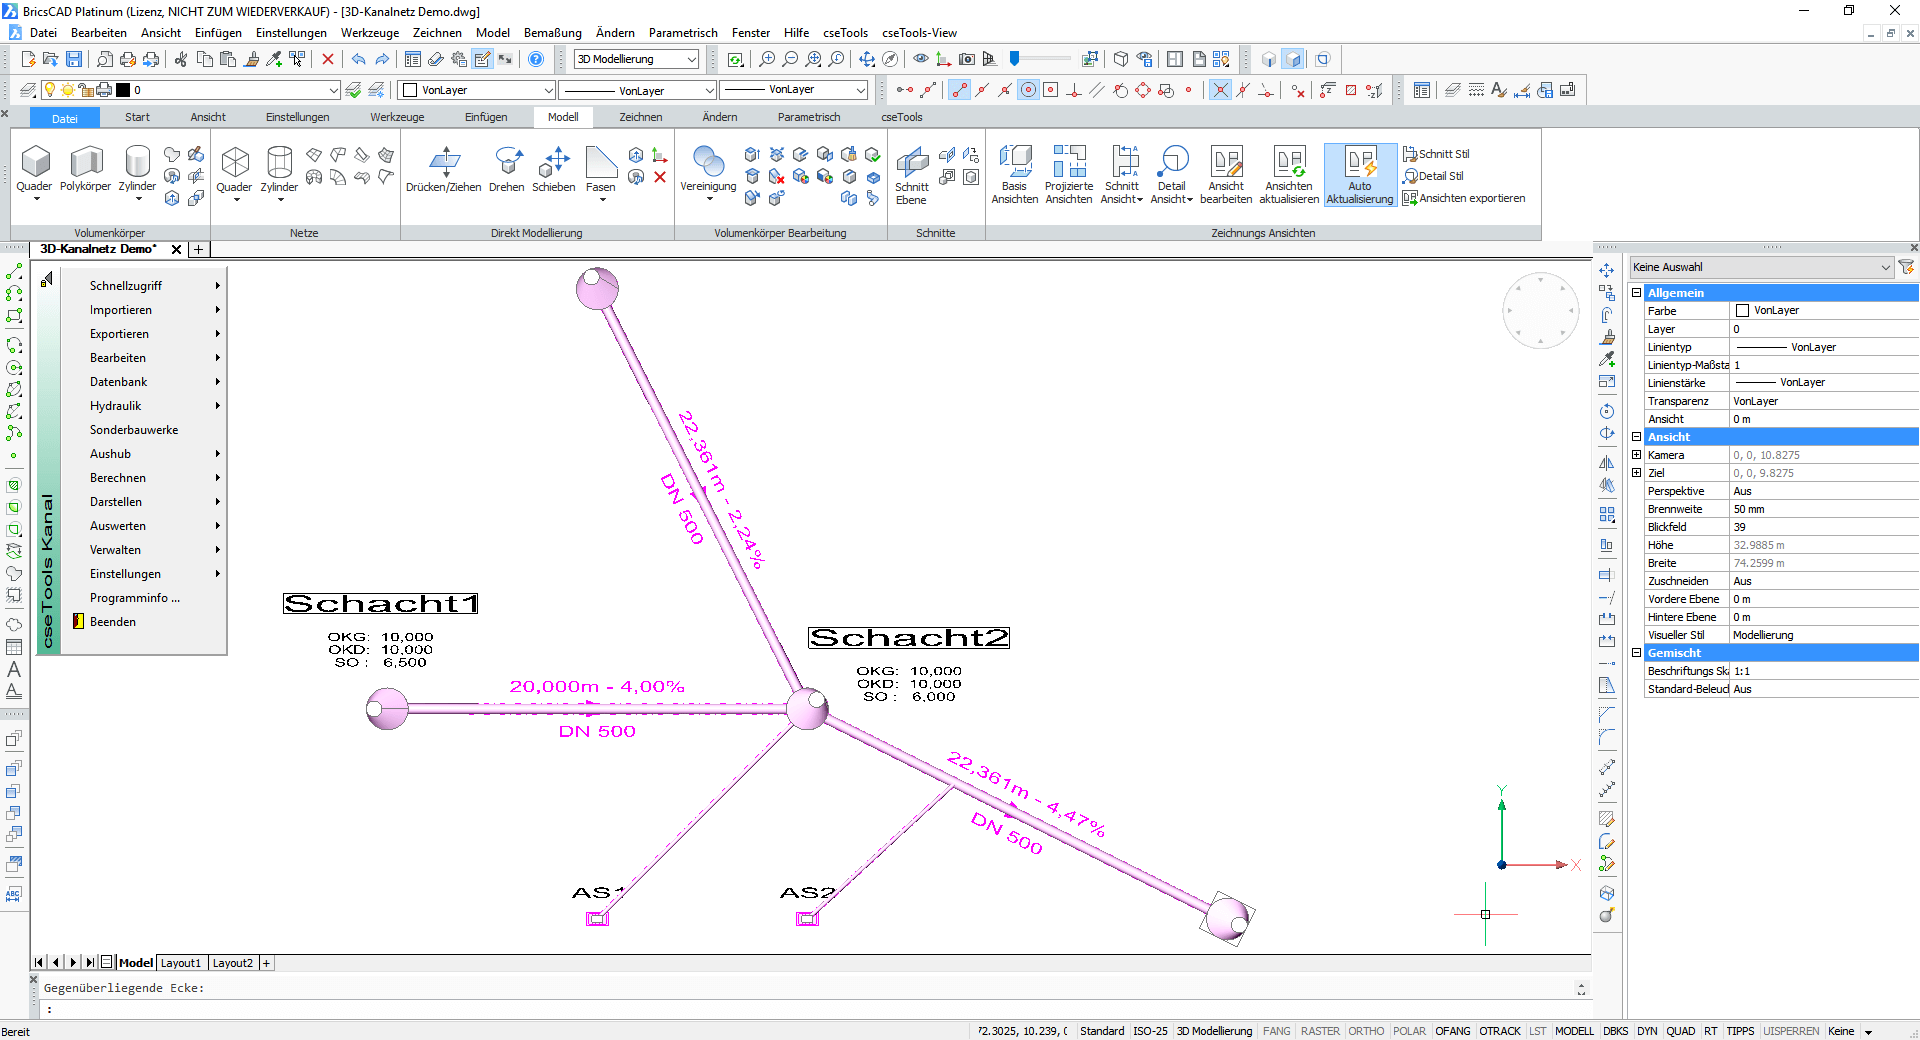1920x1040 pixels.
Task: Toggle ORTHO mode in status bar
Action: coord(1366,1031)
